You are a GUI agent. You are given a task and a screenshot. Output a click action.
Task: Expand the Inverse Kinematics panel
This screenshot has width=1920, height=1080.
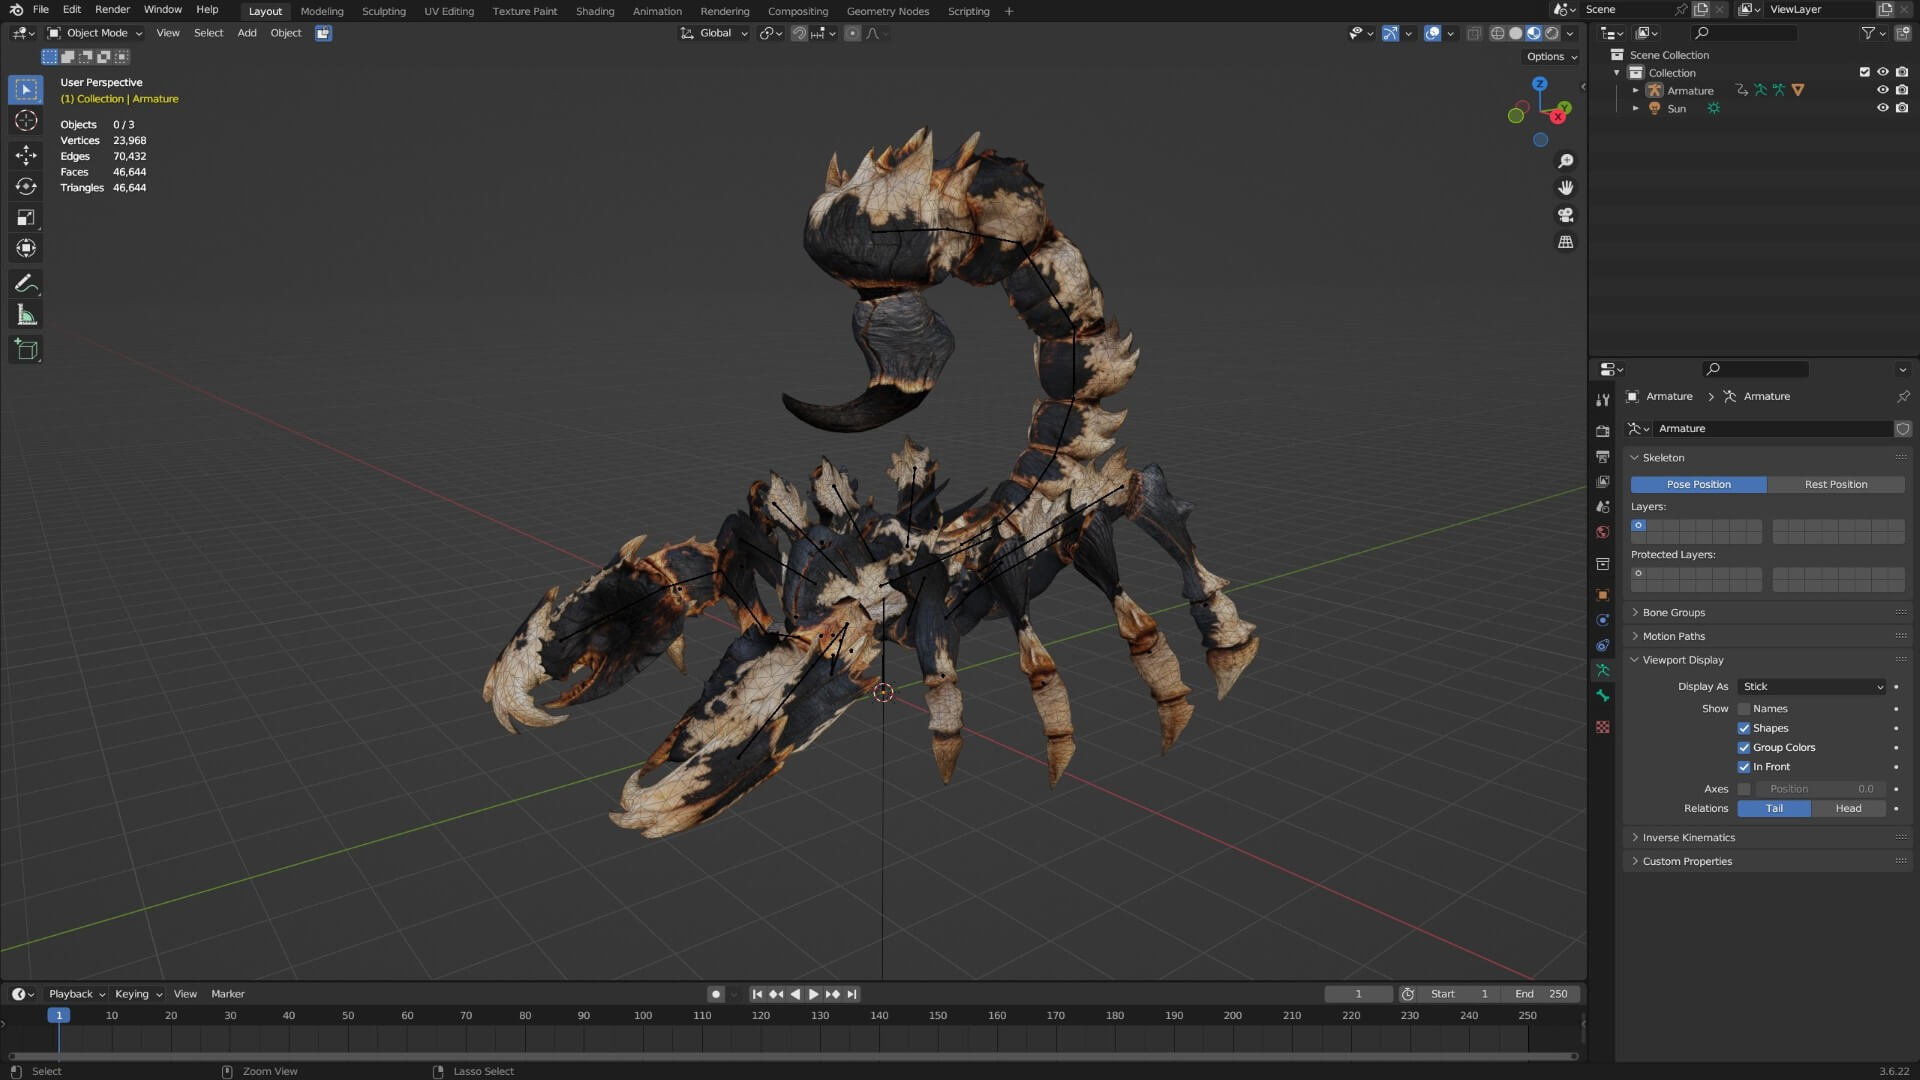pyautogui.click(x=1688, y=838)
